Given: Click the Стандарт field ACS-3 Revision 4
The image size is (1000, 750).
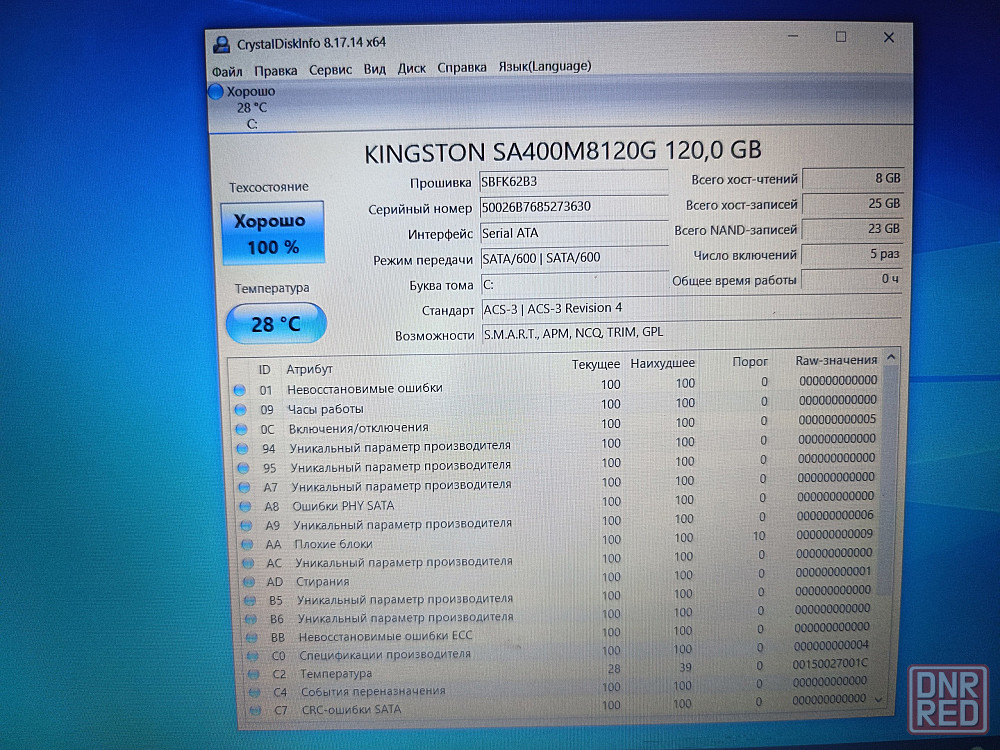Looking at the screenshot, I should pyautogui.click(x=691, y=308).
